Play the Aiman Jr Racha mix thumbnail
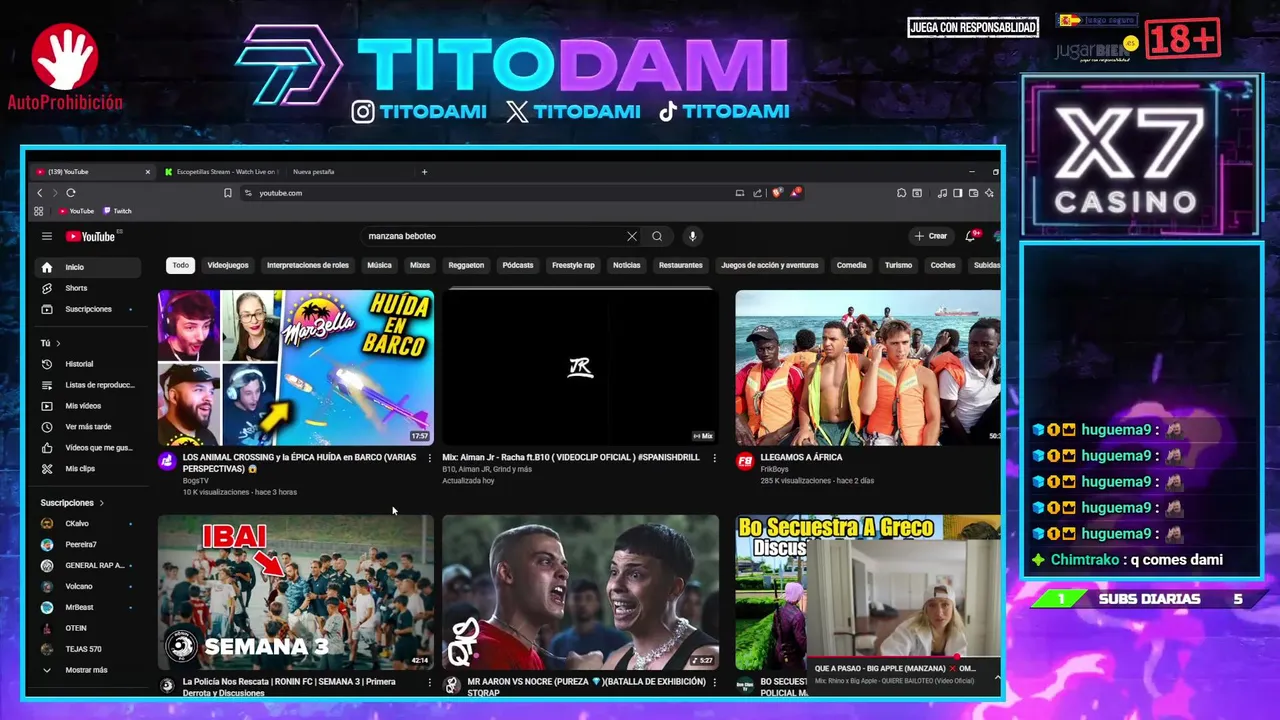Image resolution: width=1280 pixels, height=720 pixels. [580, 367]
